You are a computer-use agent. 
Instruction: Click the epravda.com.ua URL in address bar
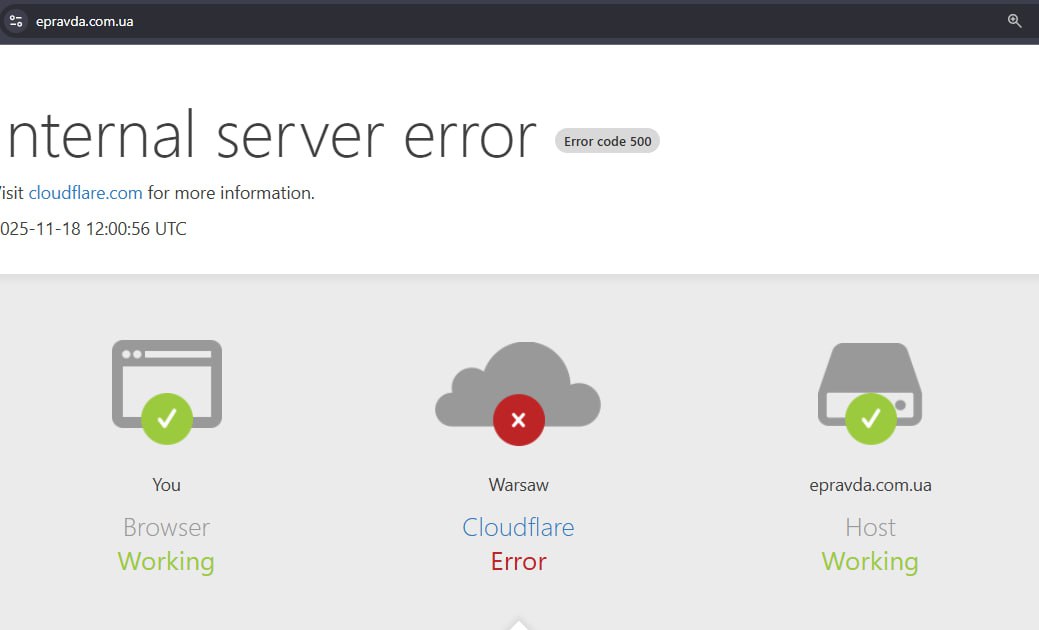click(x=84, y=22)
